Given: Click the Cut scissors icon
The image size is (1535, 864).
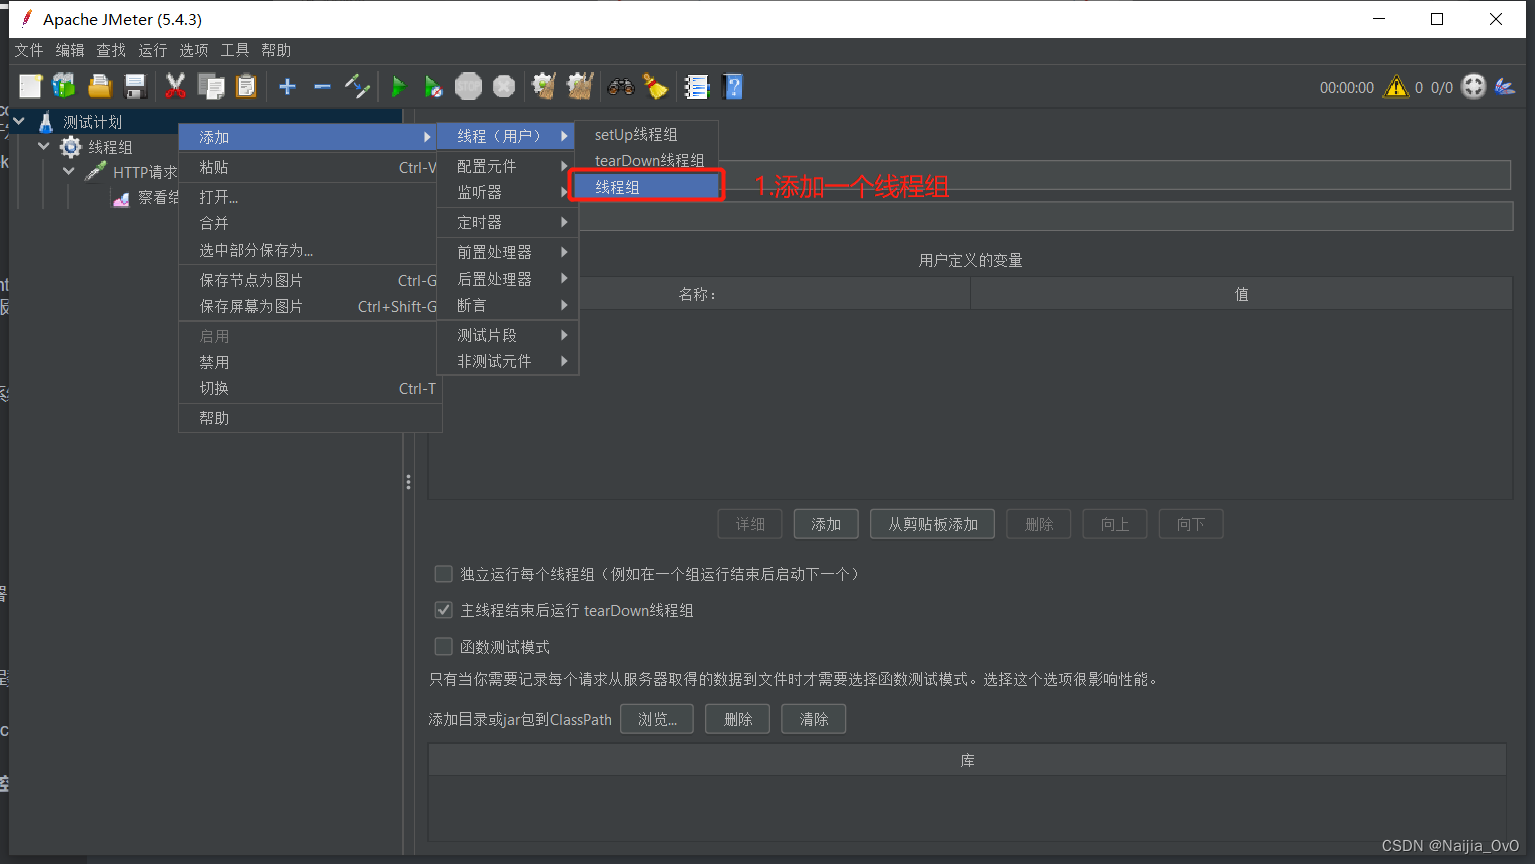Looking at the screenshot, I should point(175,87).
